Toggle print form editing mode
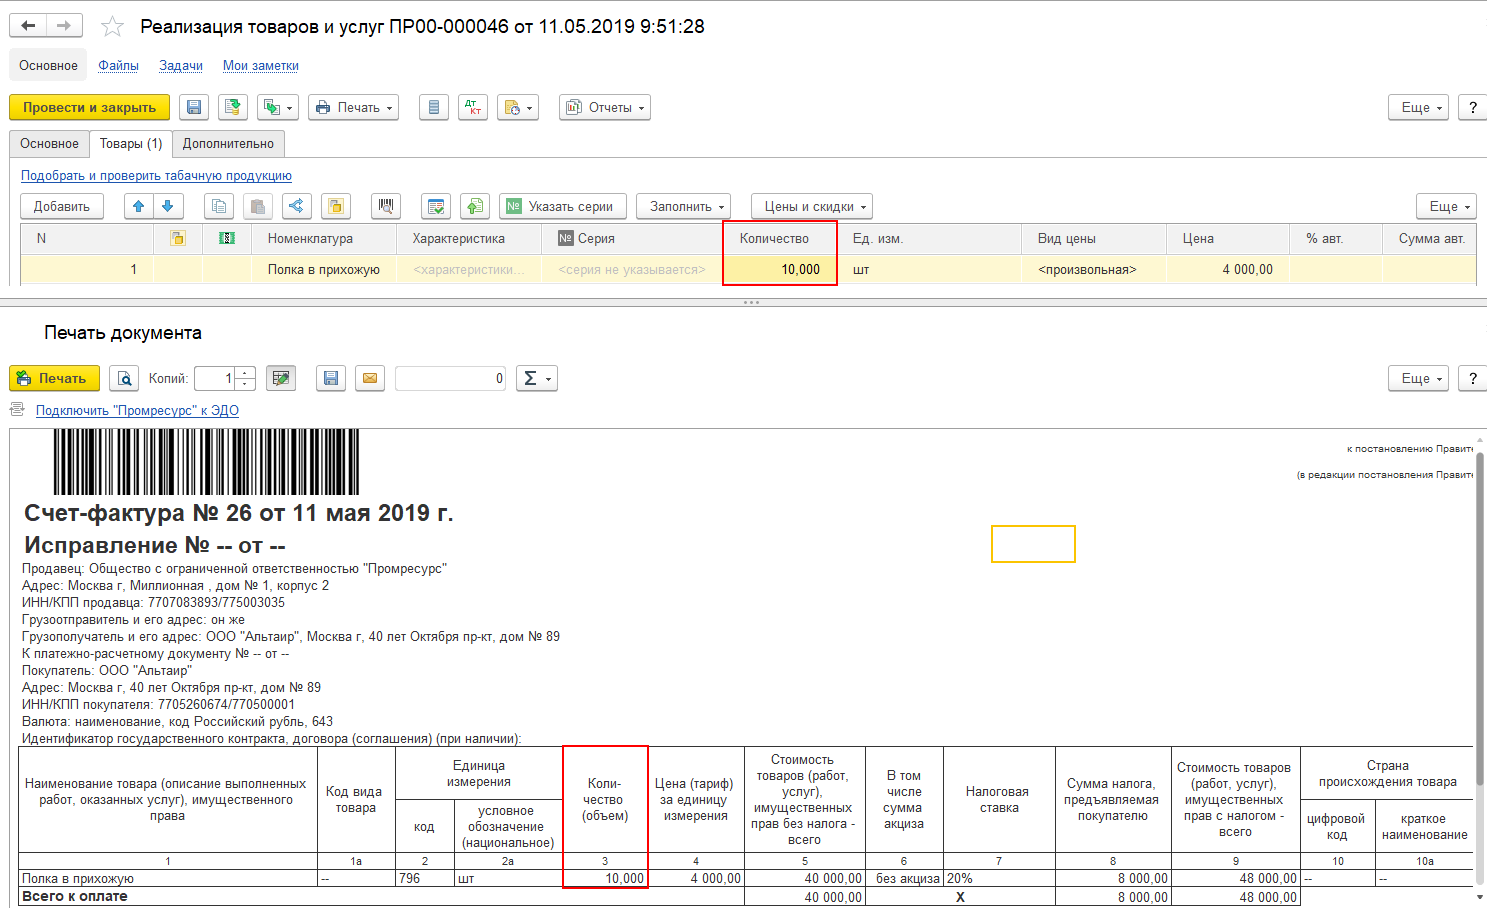Viewport: 1487px width, 908px height. point(281,378)
